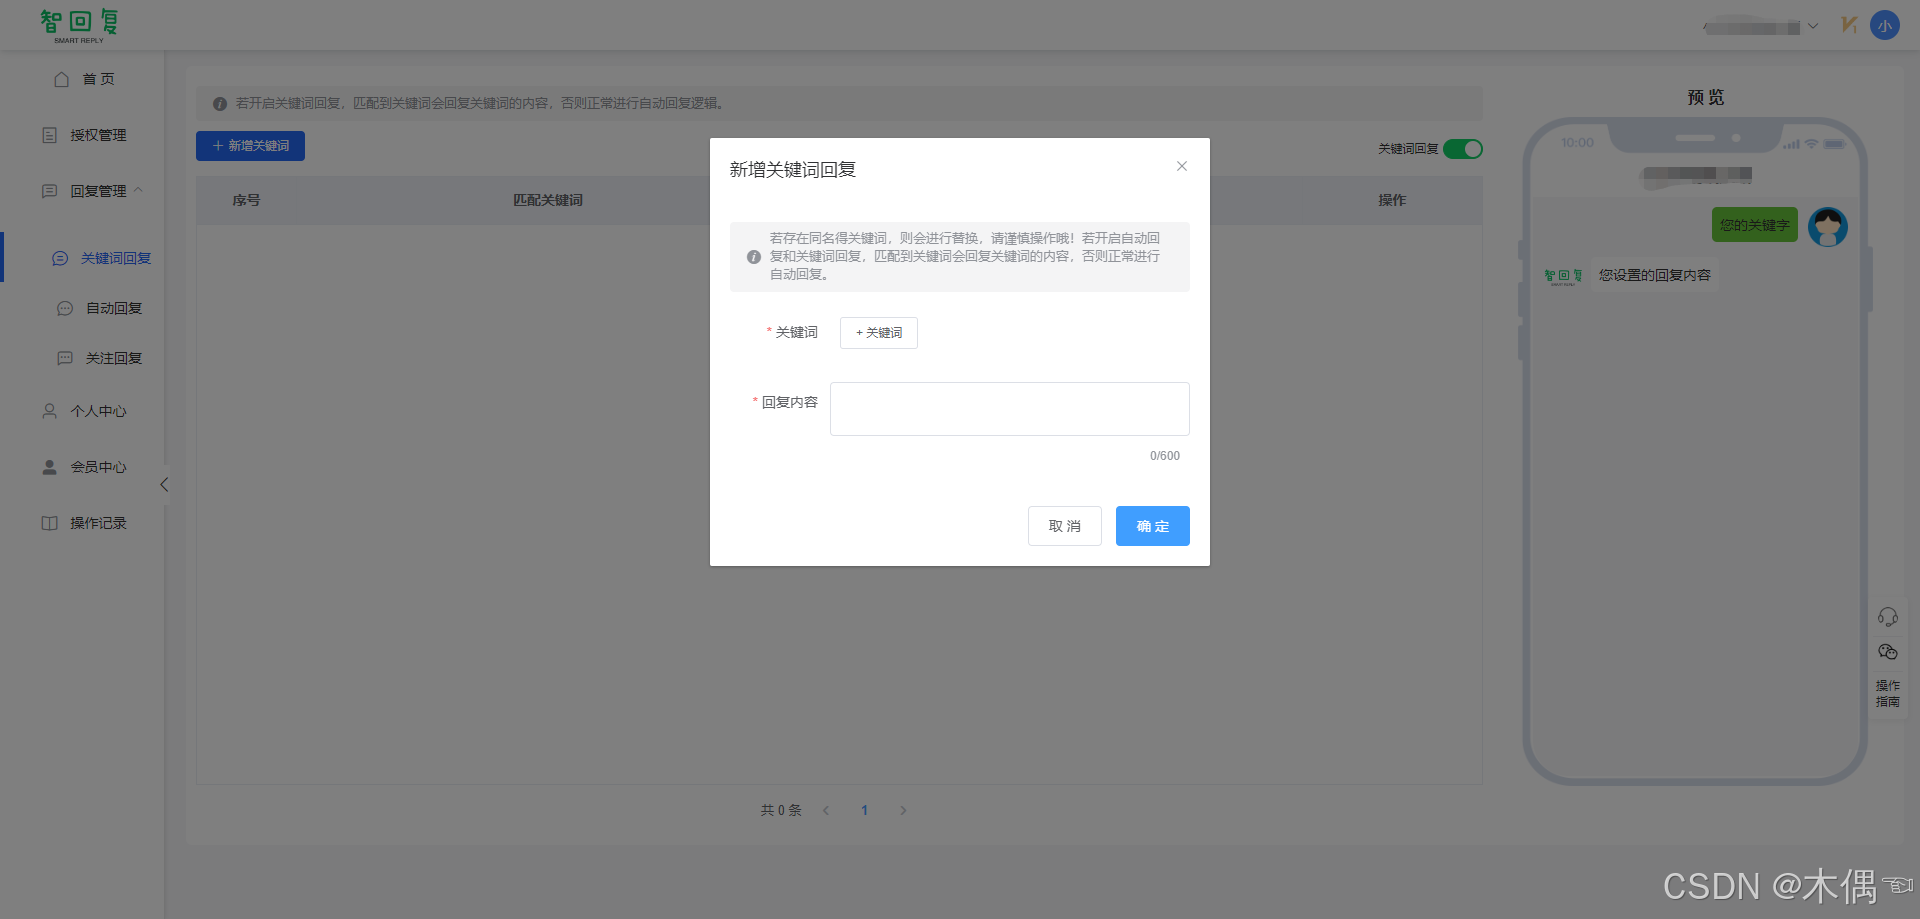Viewport: 1920px width, 919px height.
Task: Open 关键词回复 via its chat bubble icon
Action: [x=60, y=258]
